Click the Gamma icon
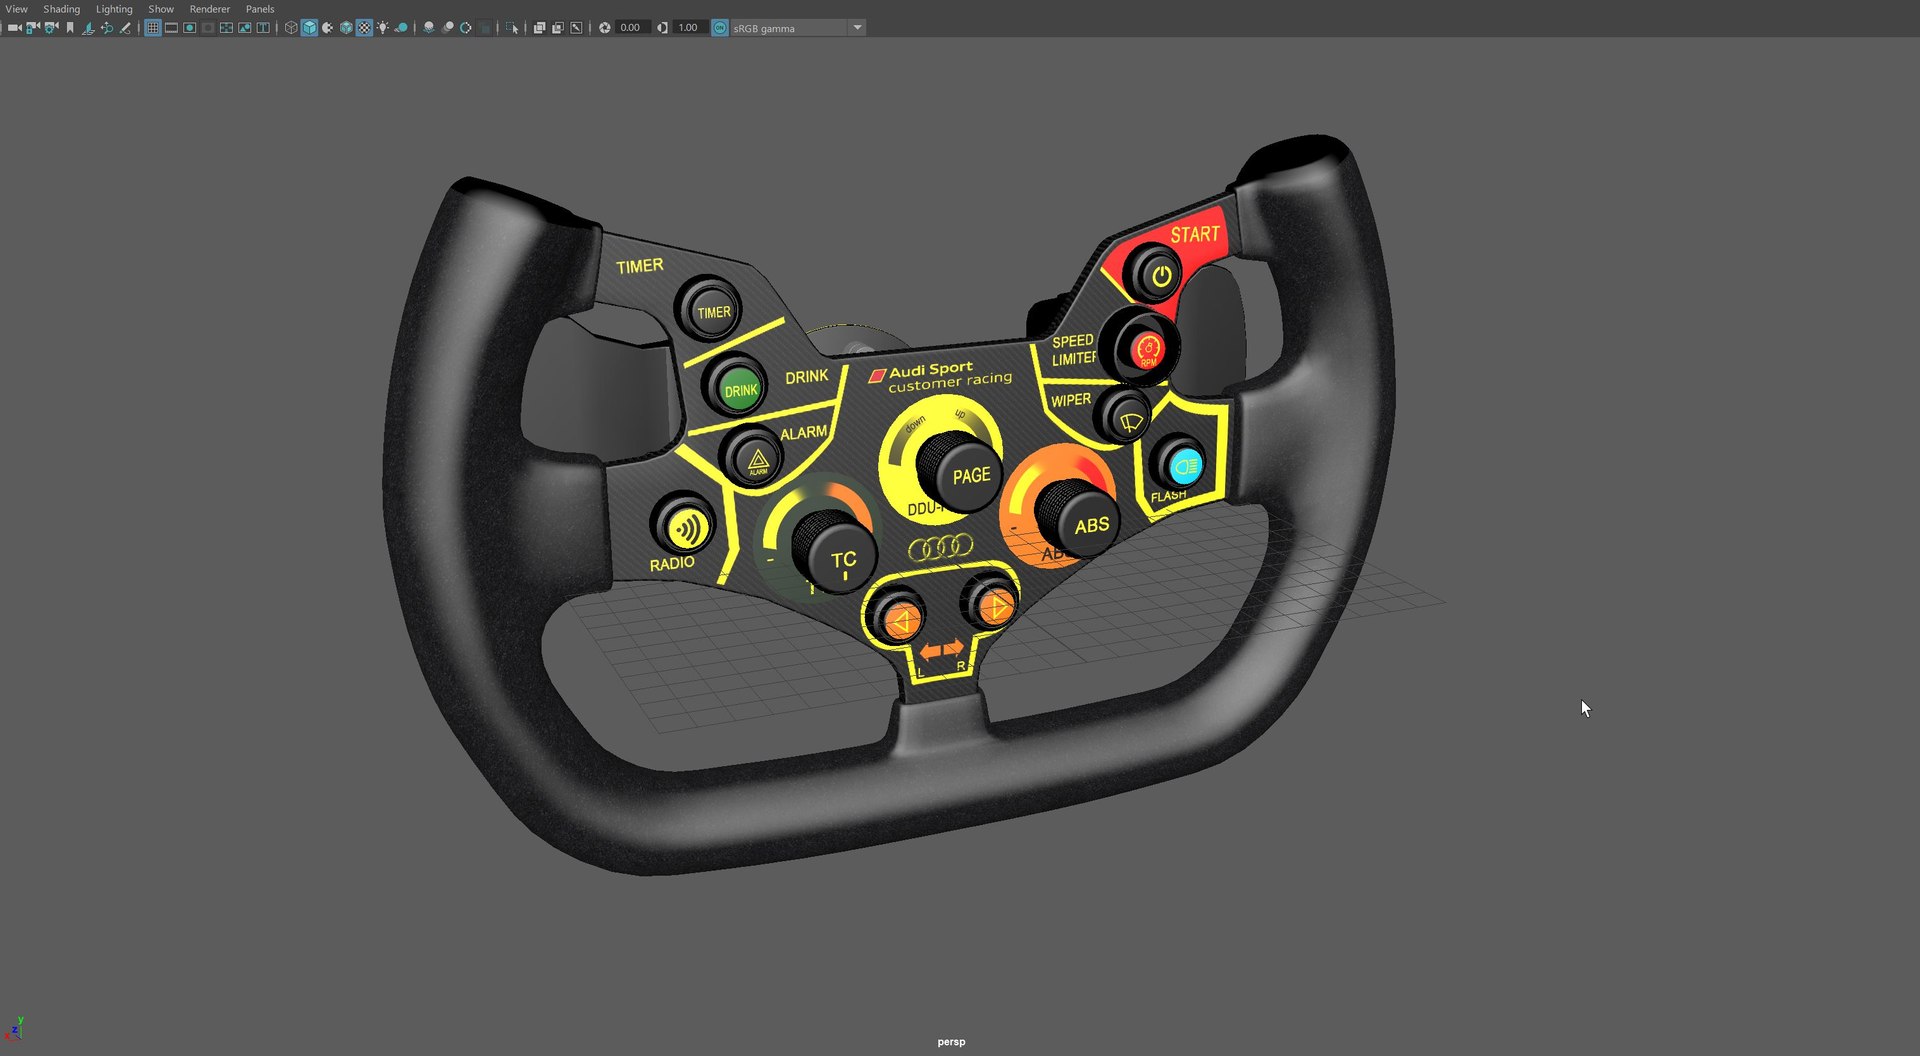 coord(662,28)
